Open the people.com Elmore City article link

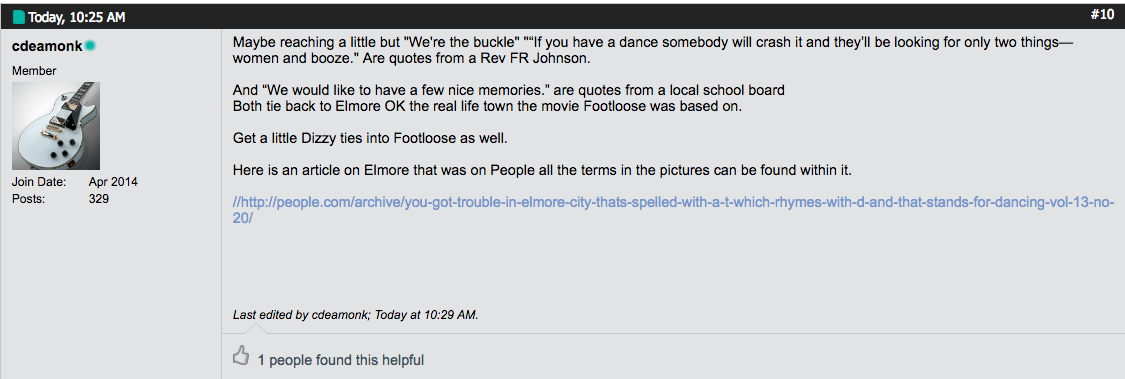tap(673, 210)
